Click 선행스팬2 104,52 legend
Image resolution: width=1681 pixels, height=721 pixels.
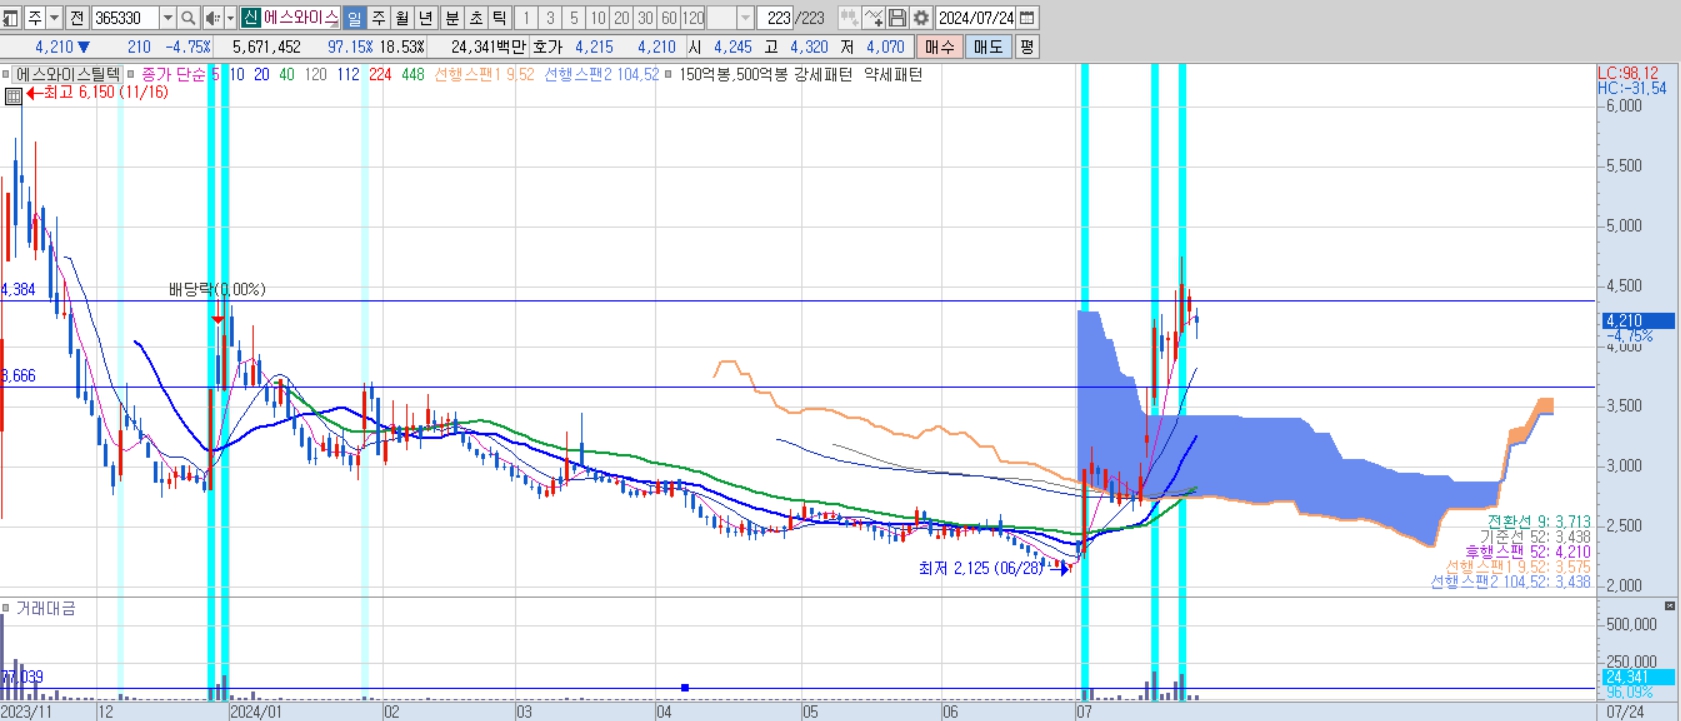pos(601,74)
